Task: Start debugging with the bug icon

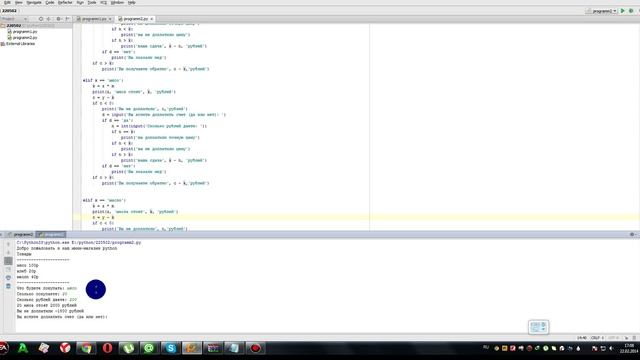Action: 631,11
